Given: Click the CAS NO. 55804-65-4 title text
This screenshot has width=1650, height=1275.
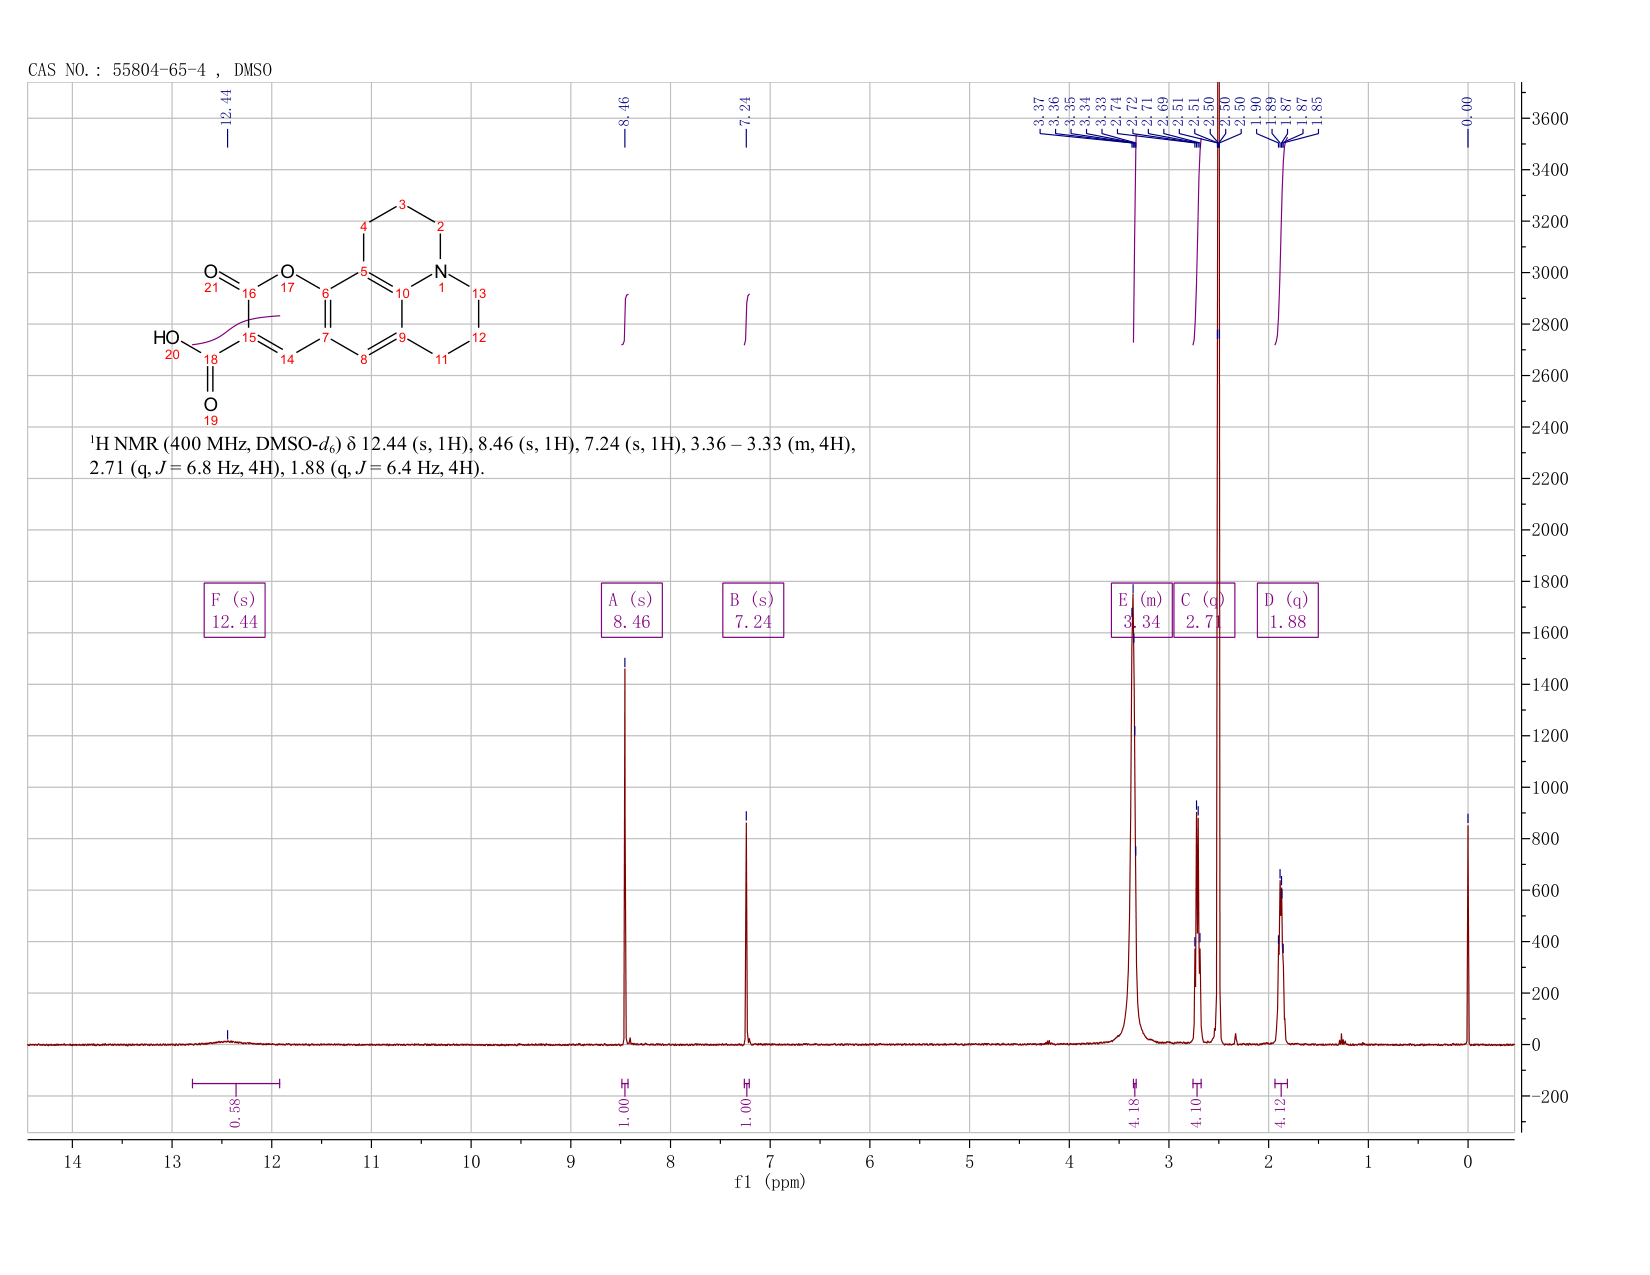Looking at the screenshot, I should tap(150, 70).
